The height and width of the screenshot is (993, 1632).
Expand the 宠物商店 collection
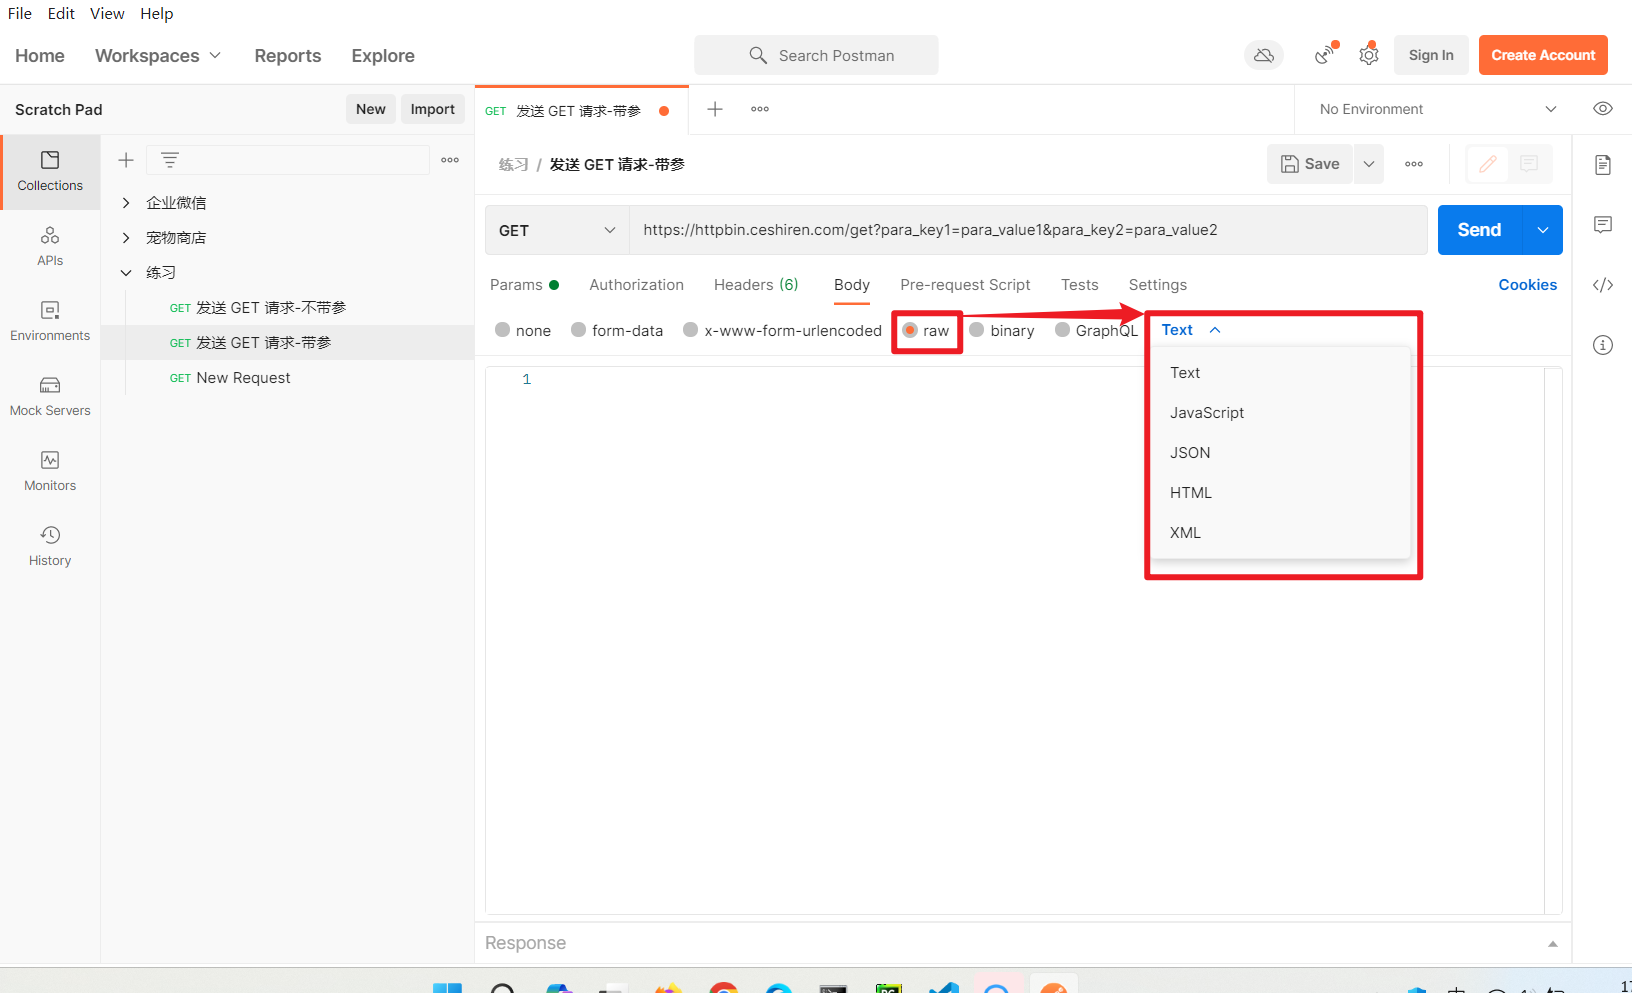pyautogui.click(x=126, y=238)
